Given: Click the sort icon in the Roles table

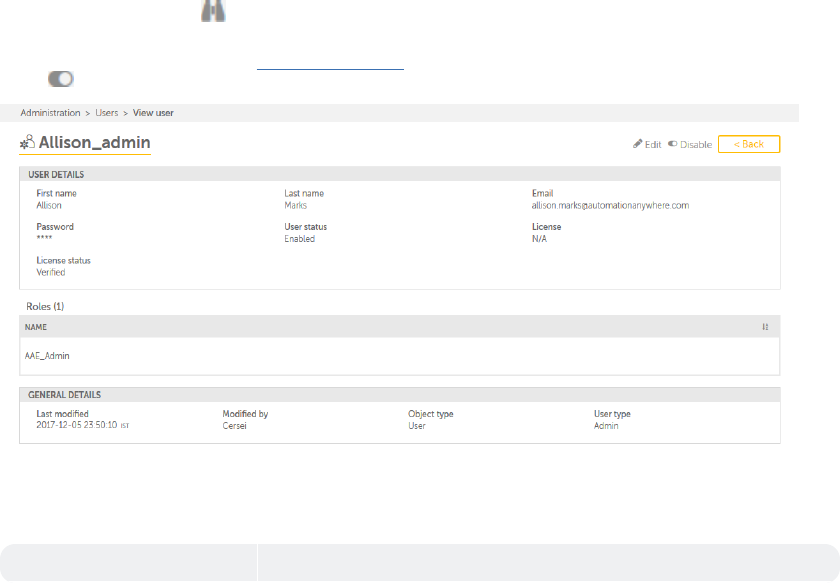Looking at the screenshot, I should [x=765, y=327].
